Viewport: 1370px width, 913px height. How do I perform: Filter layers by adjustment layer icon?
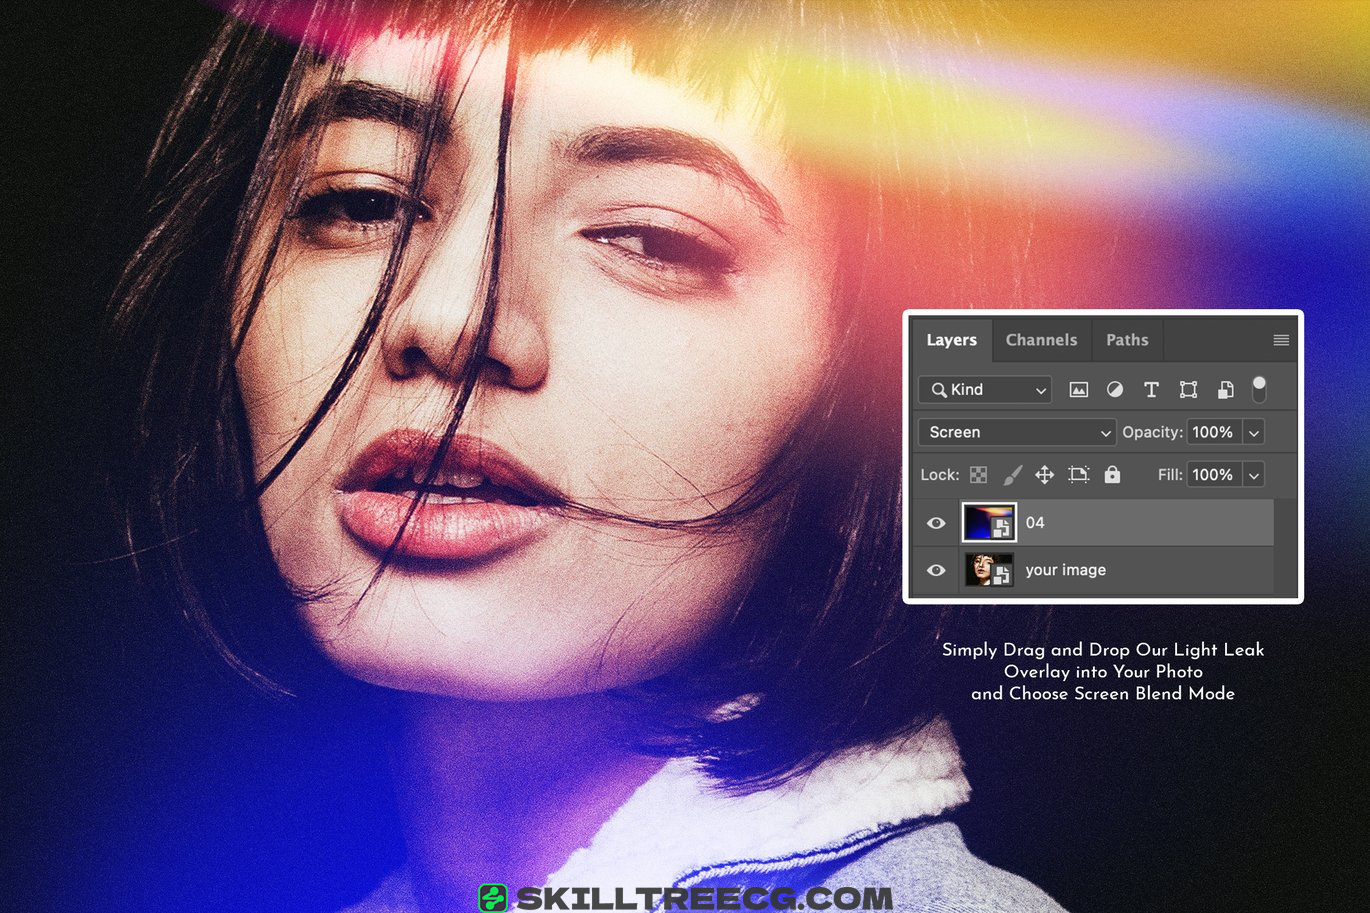pos(1114,390)
